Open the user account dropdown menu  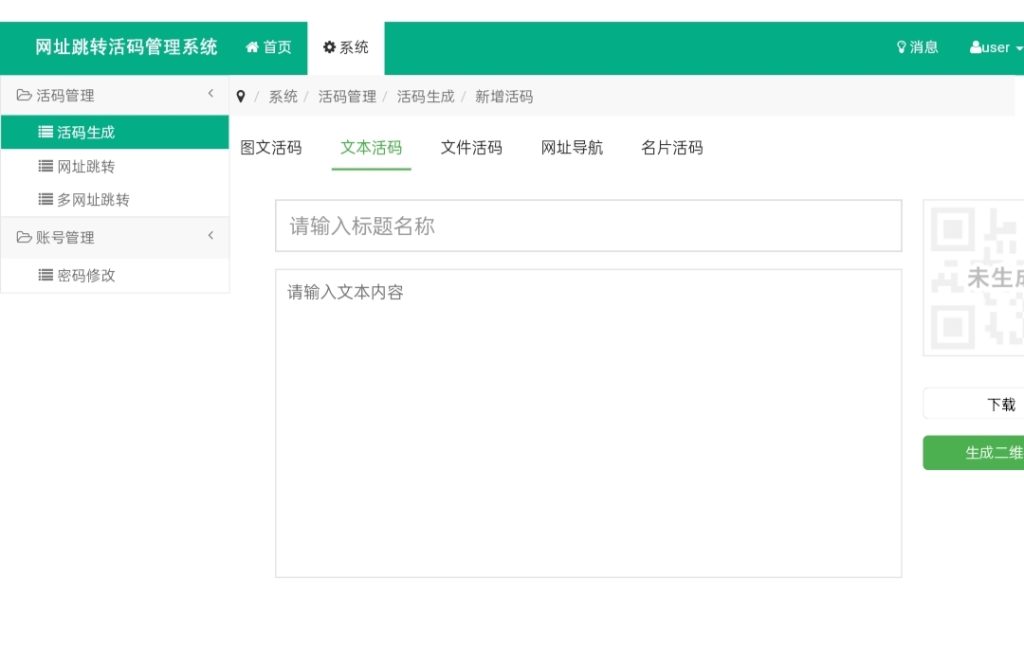(995, 47)
